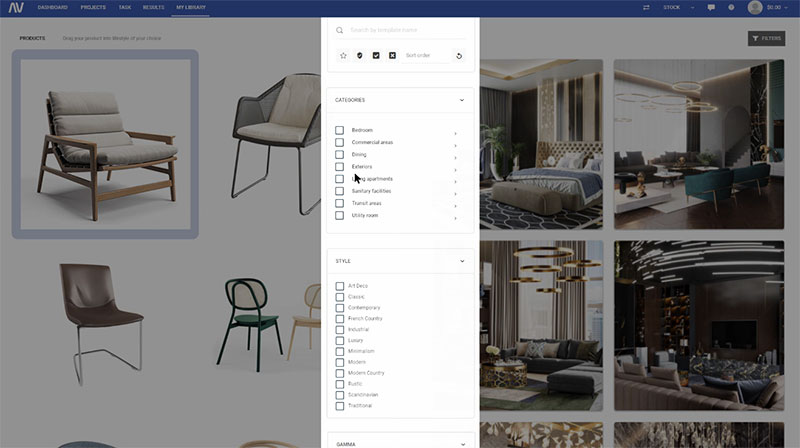Expand the Dining subcategory arrow
The height and width of the screenshot is (448, 800).
(455, 158)
